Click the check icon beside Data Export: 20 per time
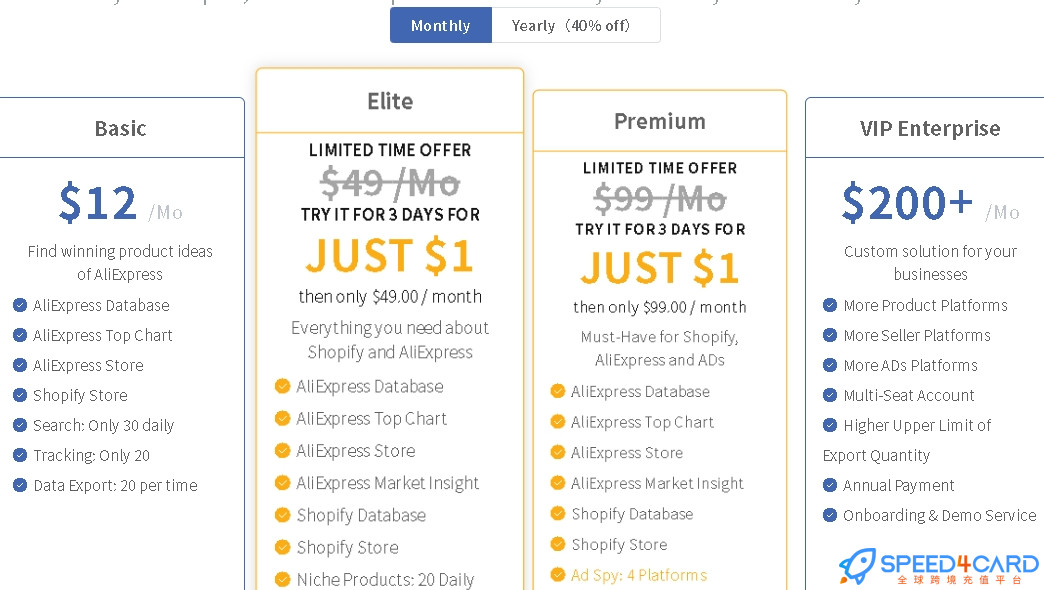 pos(20,485)
